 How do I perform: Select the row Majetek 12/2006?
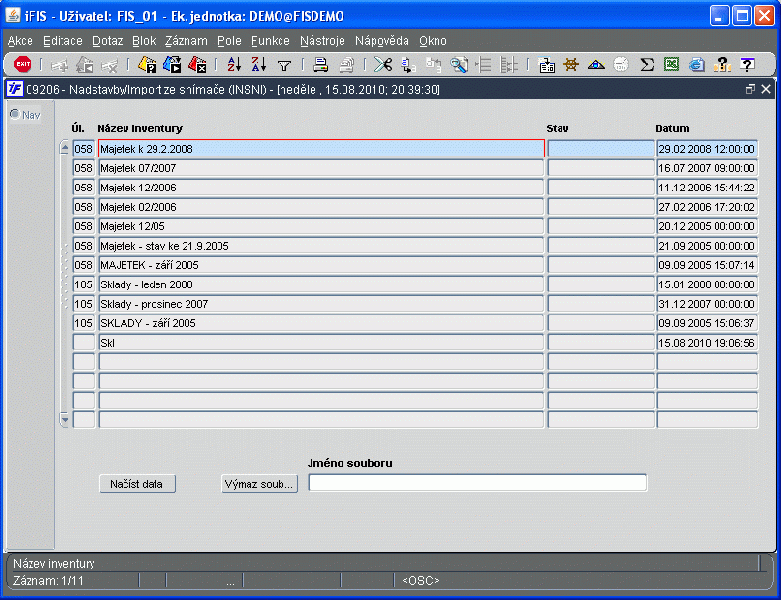click(x=321, y=188)
